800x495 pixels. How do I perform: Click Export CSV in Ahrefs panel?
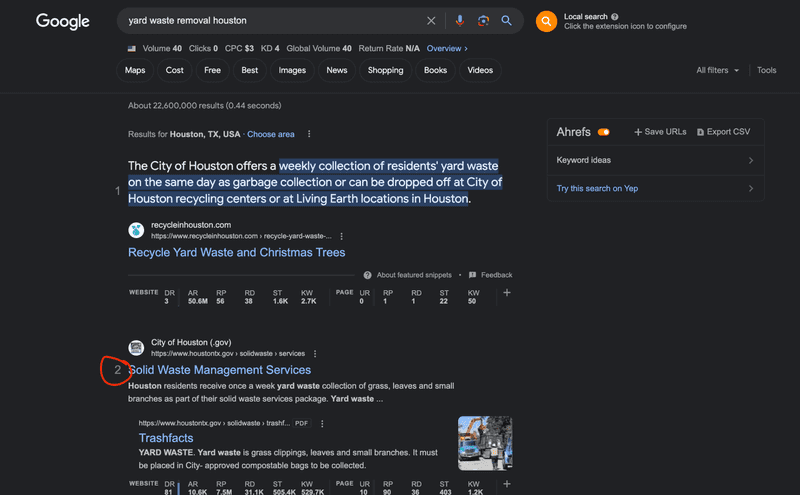click(723, 132)
